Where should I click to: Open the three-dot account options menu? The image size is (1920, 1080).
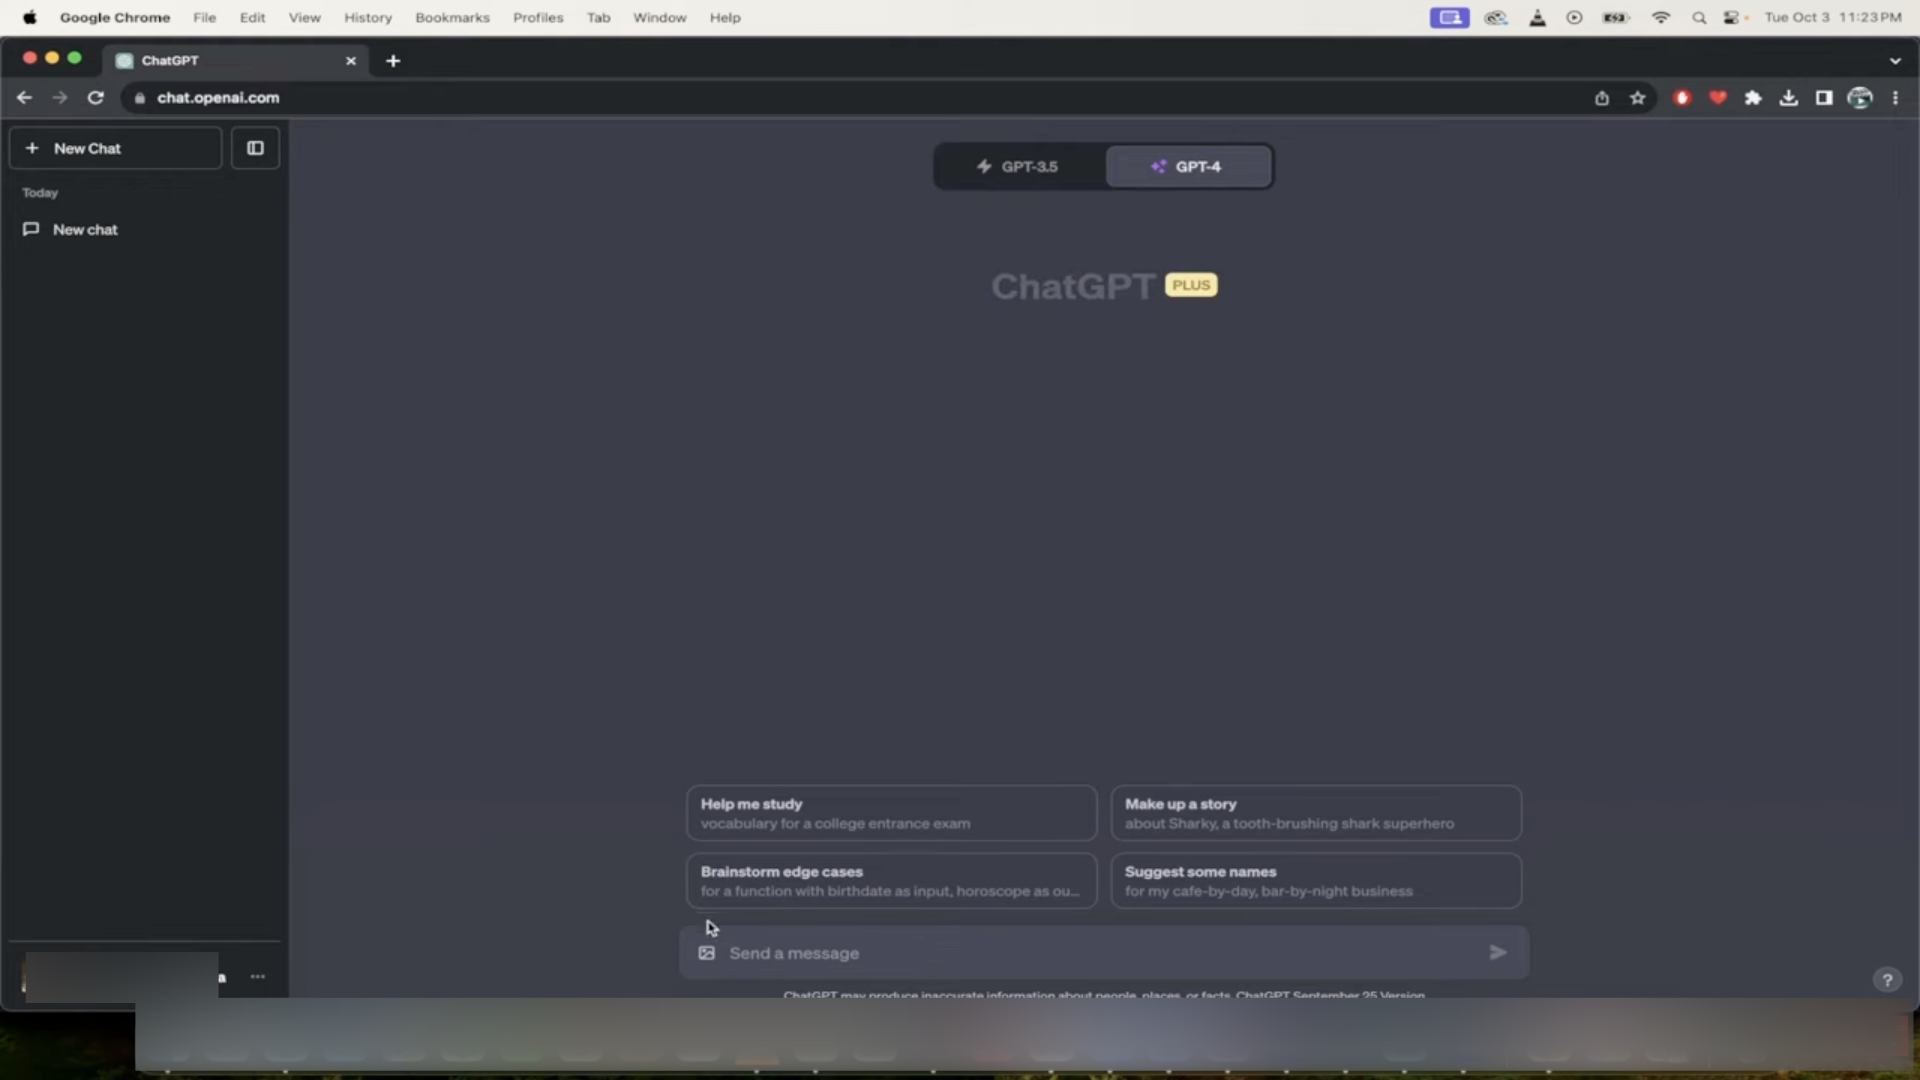click(258, 977)
